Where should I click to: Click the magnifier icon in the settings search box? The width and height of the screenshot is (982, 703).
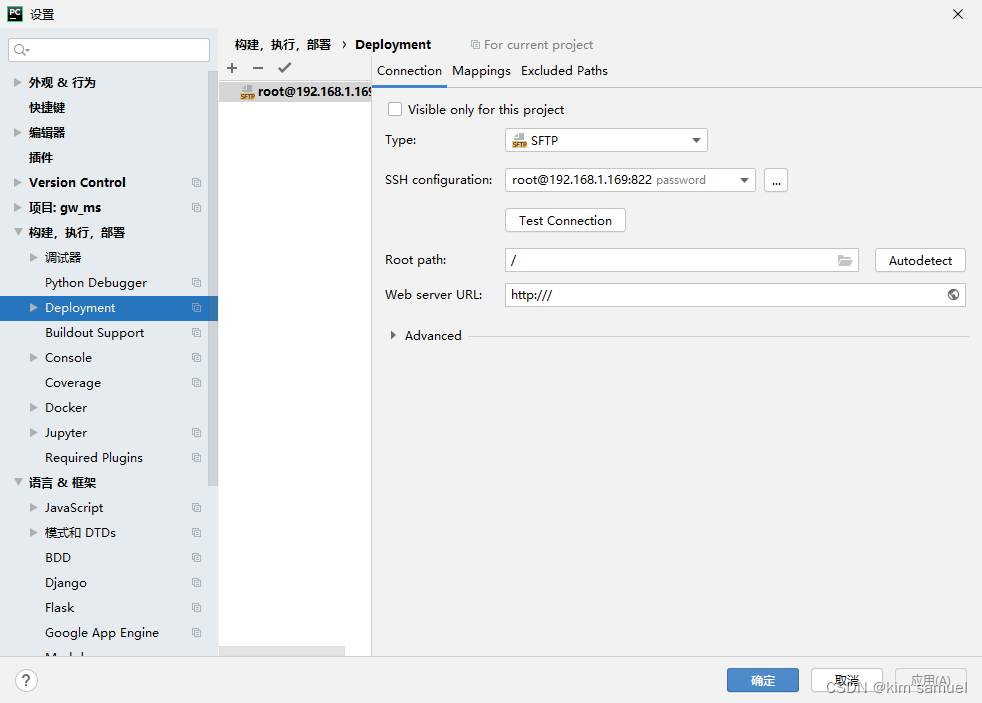coord(20,49)
